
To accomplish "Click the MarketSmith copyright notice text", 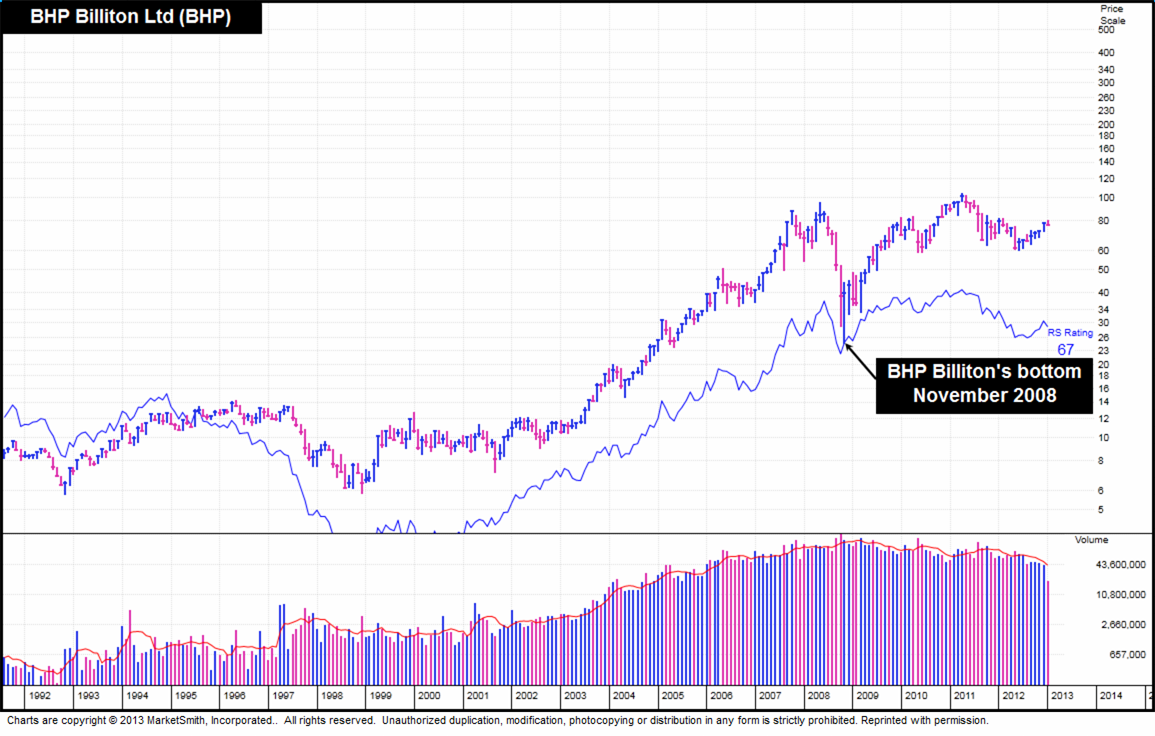I will pyautogui.click(x=497, y=721).
